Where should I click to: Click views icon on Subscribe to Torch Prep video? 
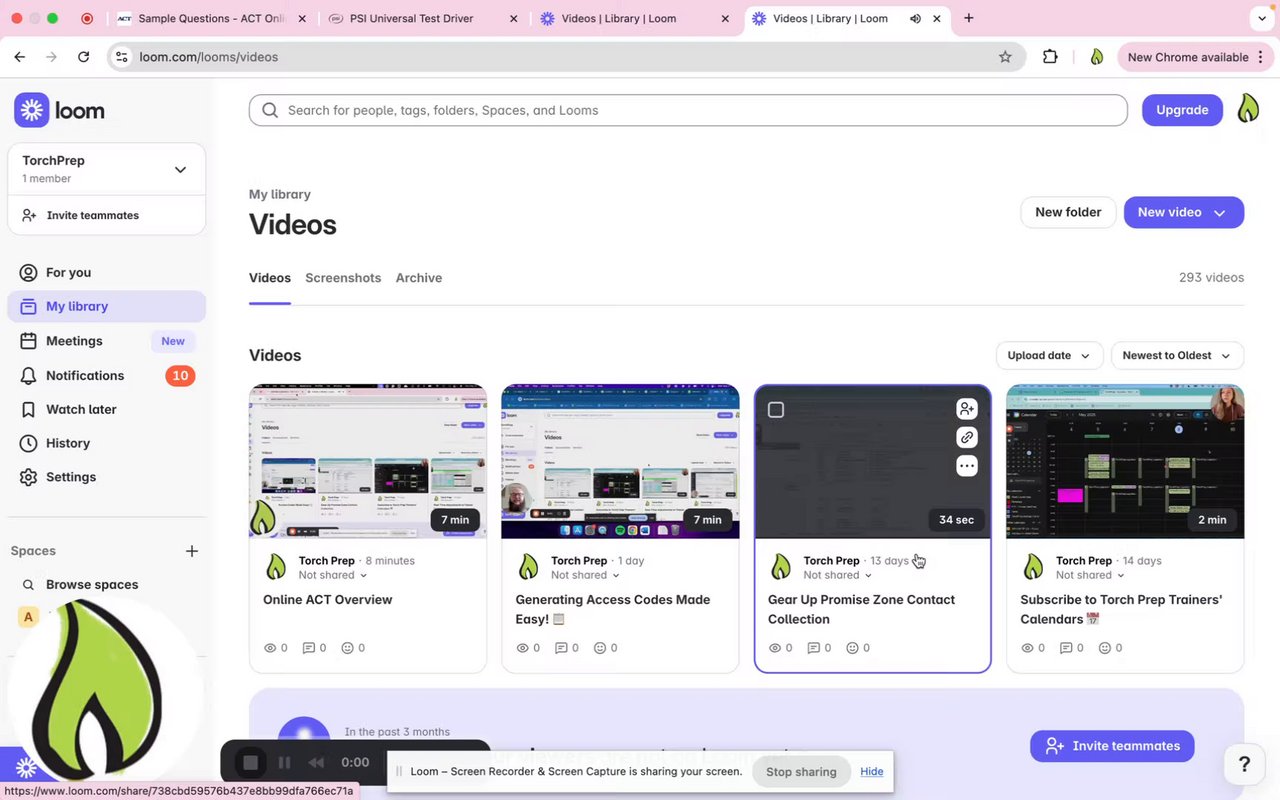(x=1027, y=648)
